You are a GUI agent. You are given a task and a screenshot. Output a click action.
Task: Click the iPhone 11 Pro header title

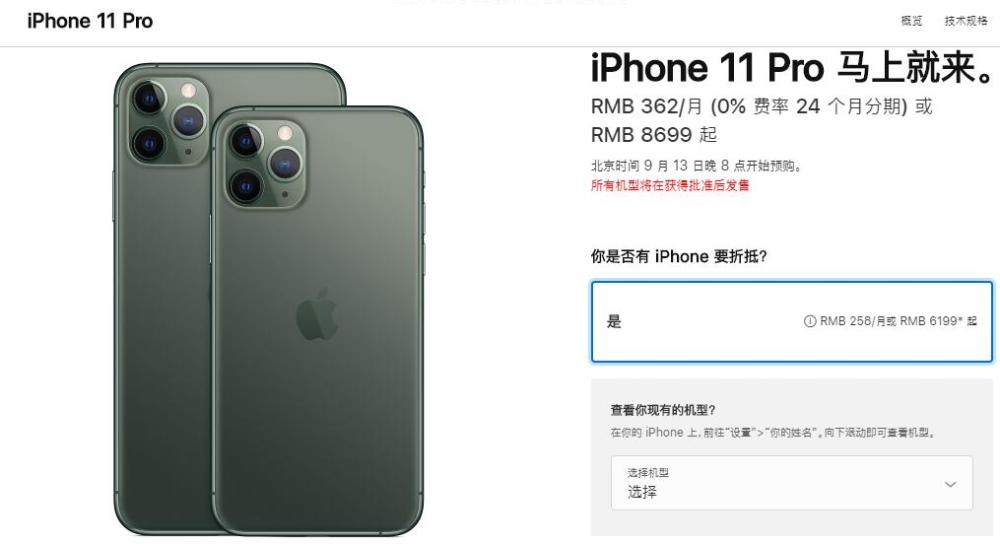point(90,21)
